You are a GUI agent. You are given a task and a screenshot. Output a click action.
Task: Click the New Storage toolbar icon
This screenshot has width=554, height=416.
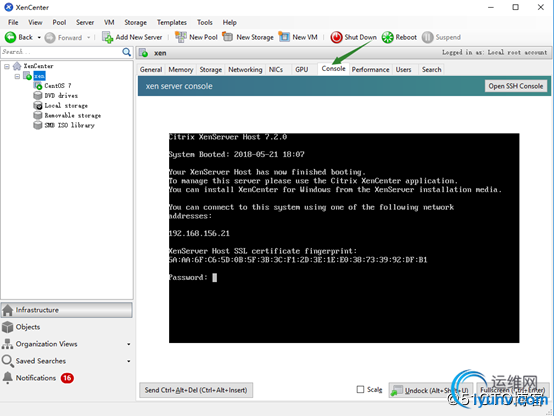coord(228,37)
